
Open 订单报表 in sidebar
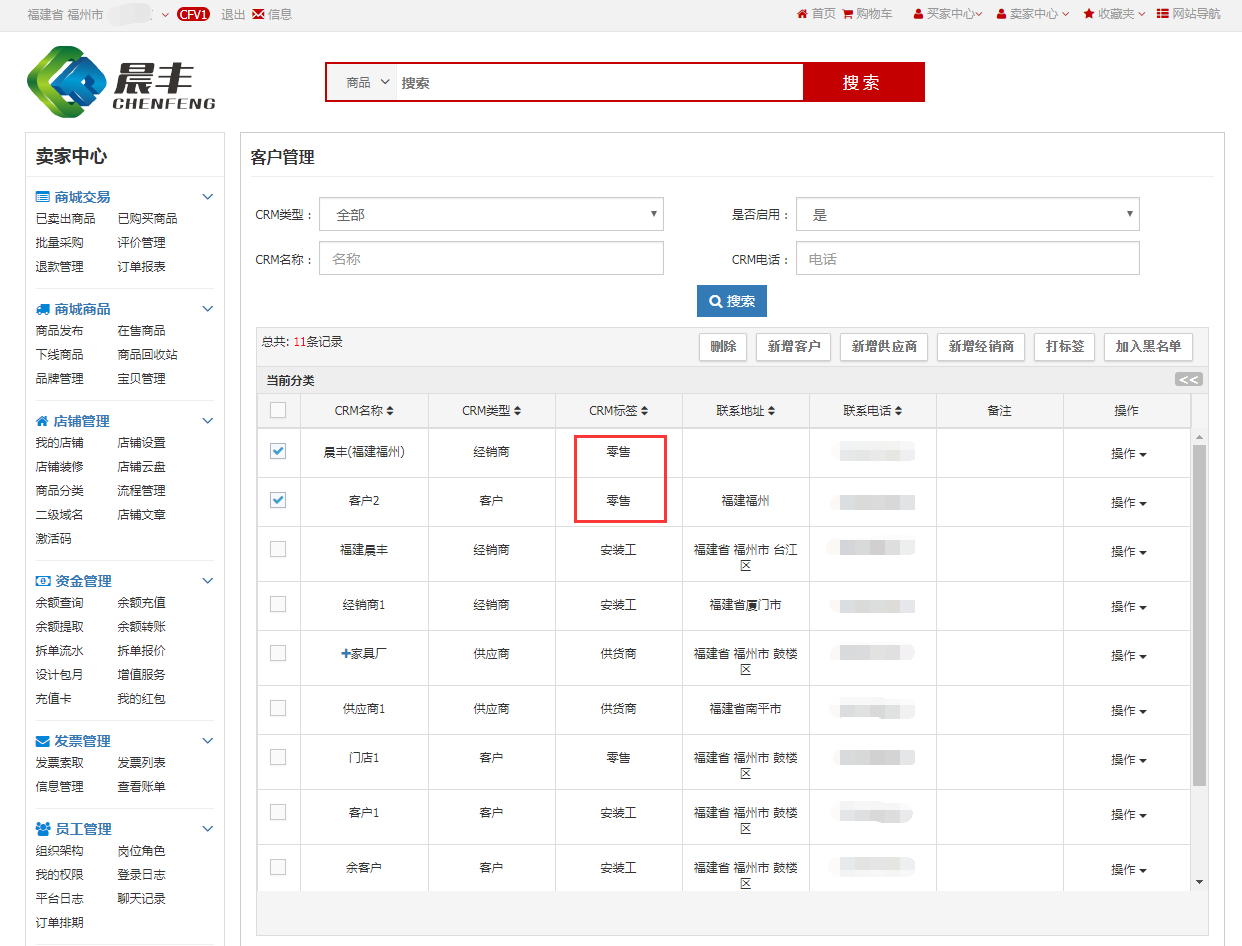coord(141,266)
